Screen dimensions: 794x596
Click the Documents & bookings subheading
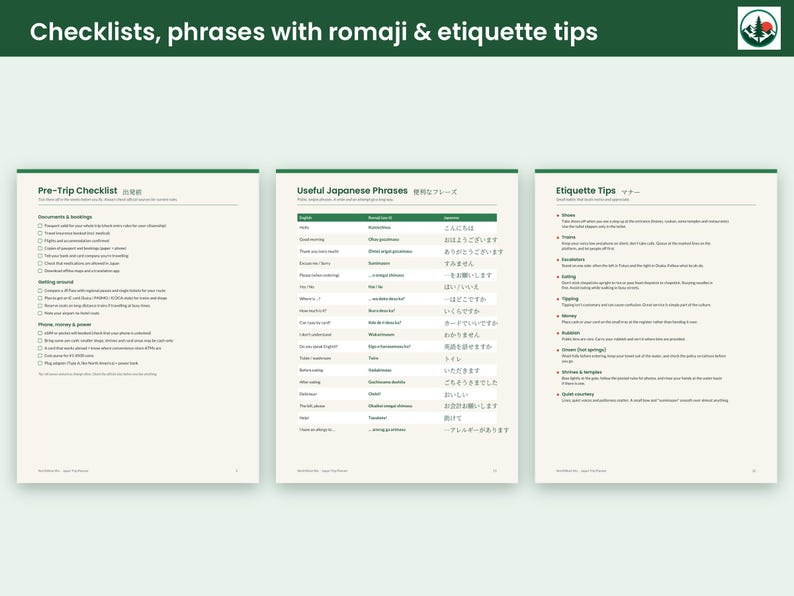click(65, 217)
